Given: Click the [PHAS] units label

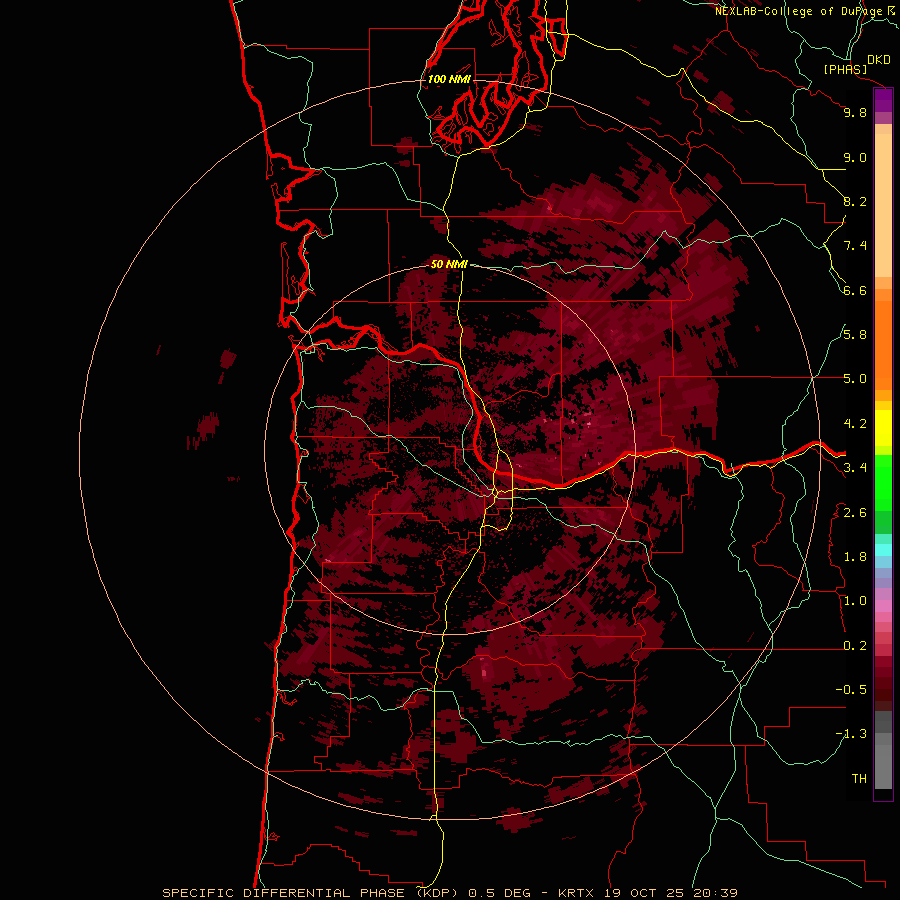Looking at the screenshot, I should click(x=845, y=69).
